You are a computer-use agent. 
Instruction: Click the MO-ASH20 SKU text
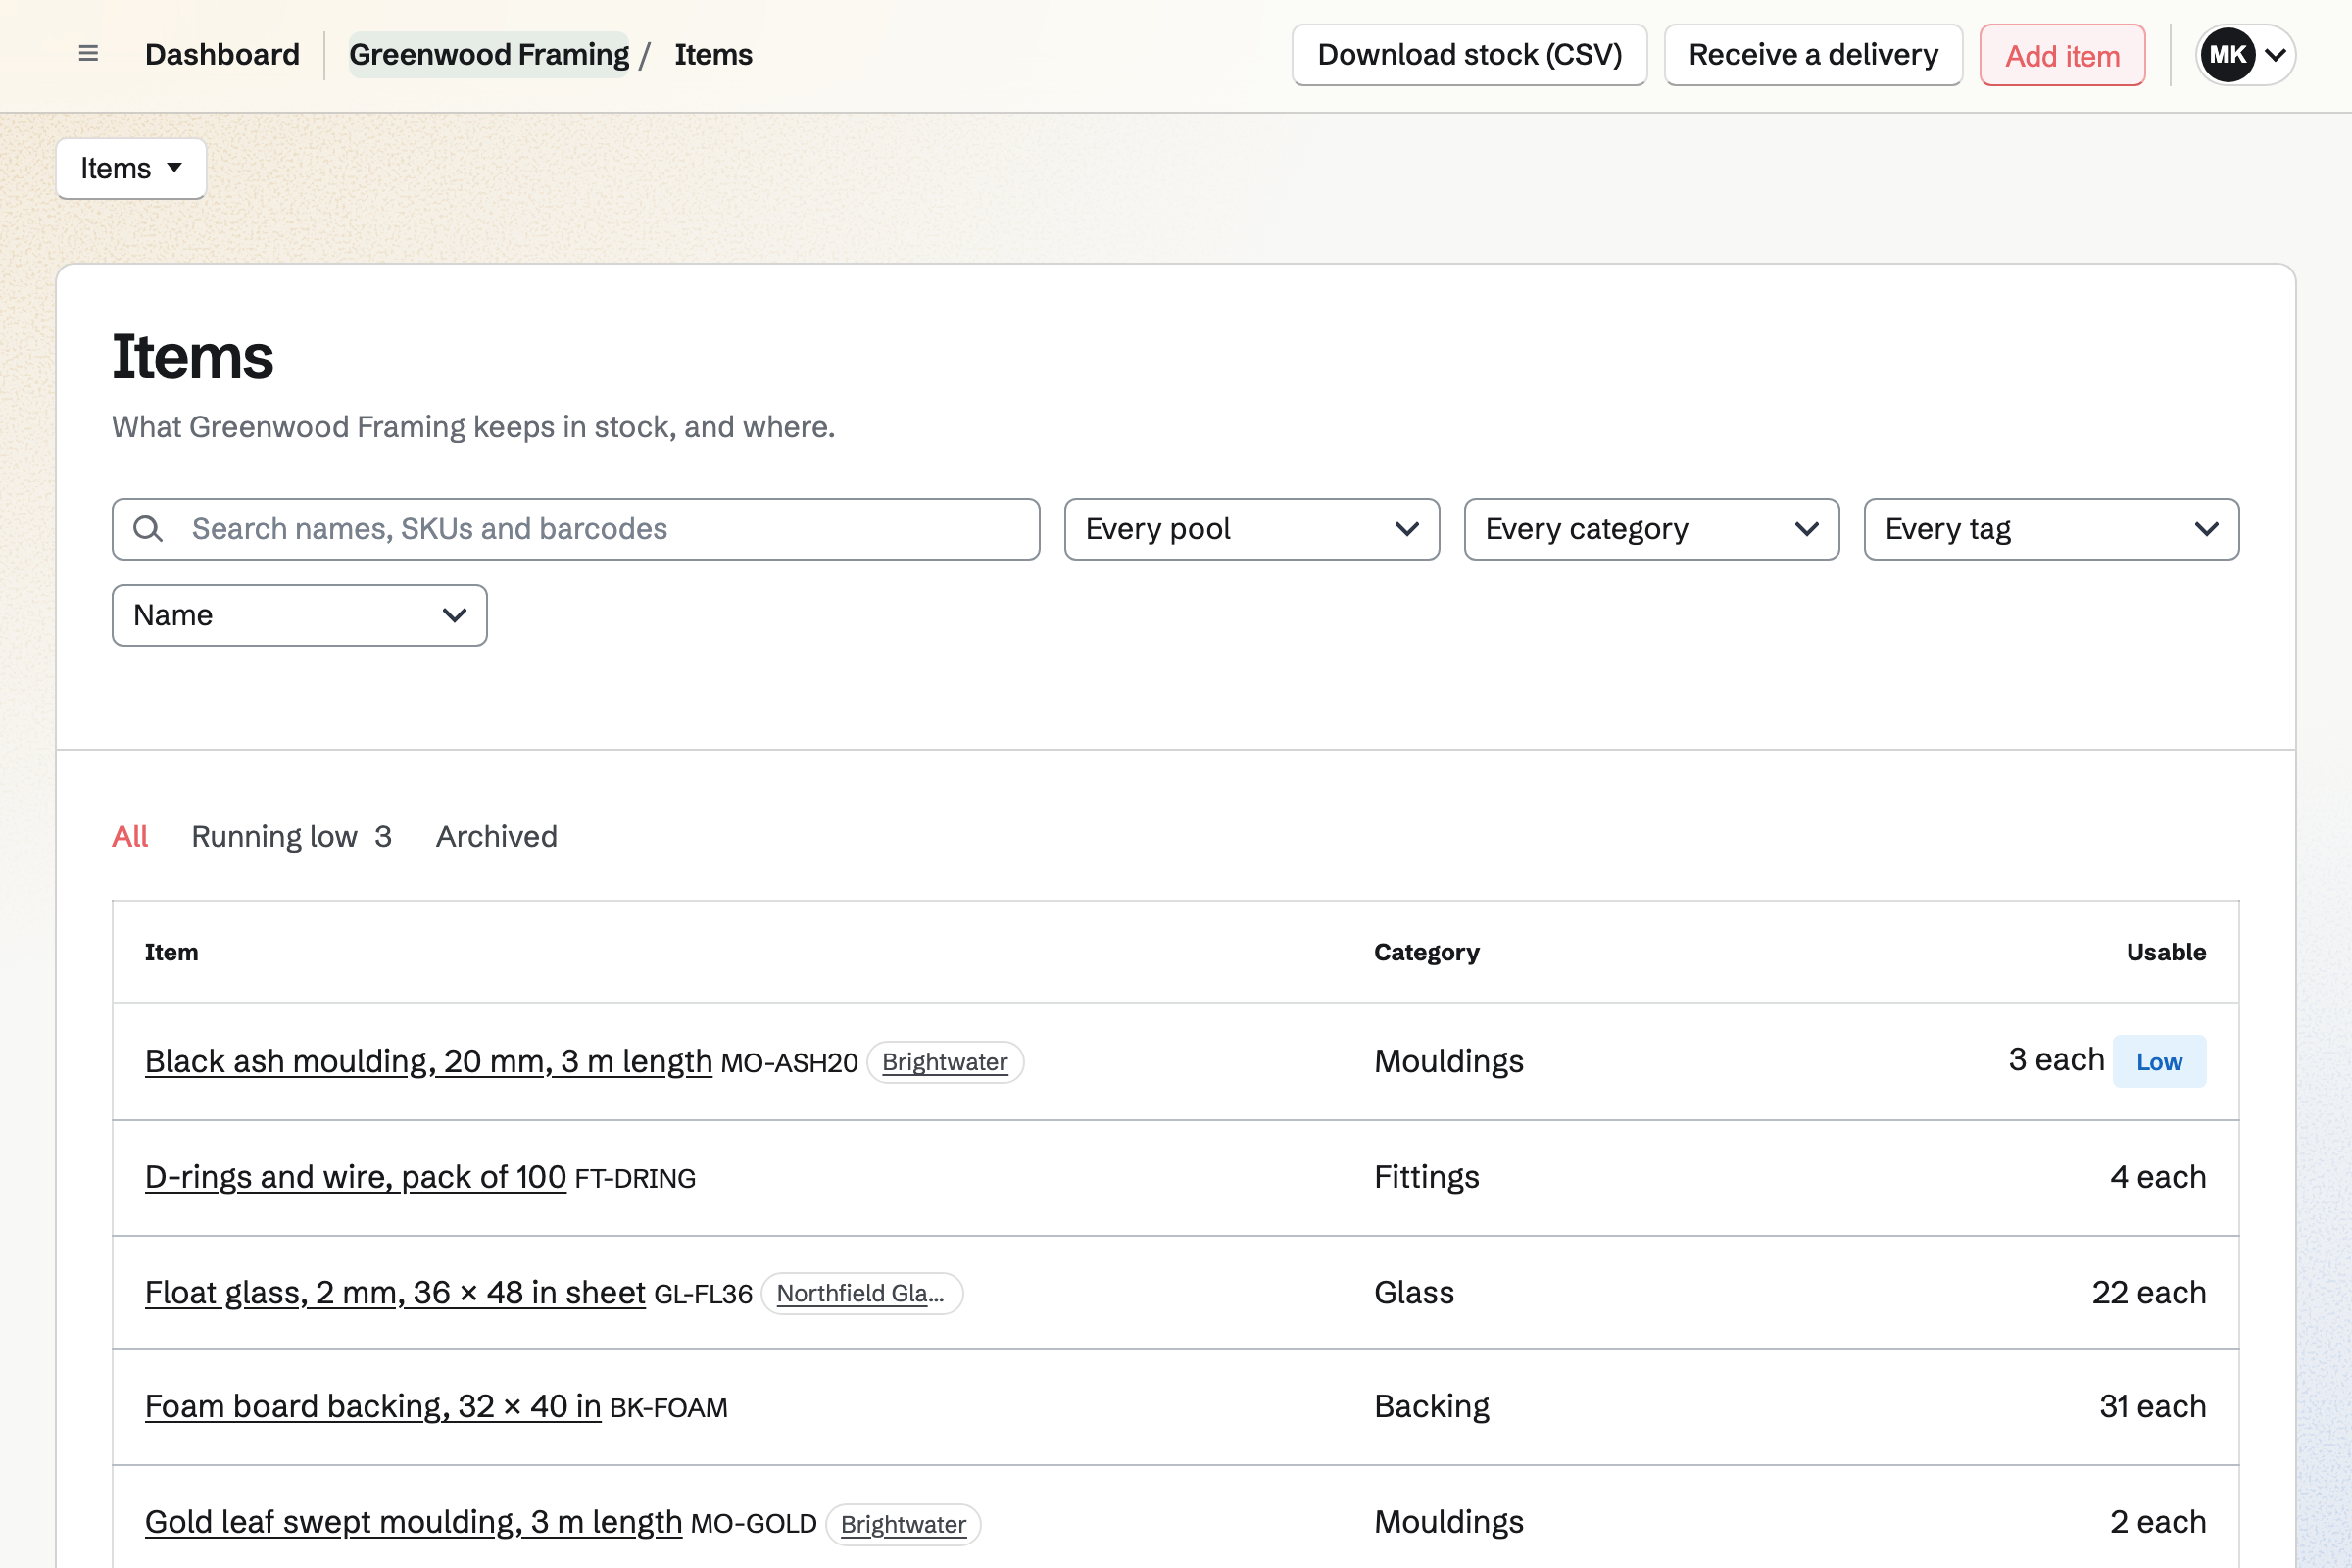789,1063
